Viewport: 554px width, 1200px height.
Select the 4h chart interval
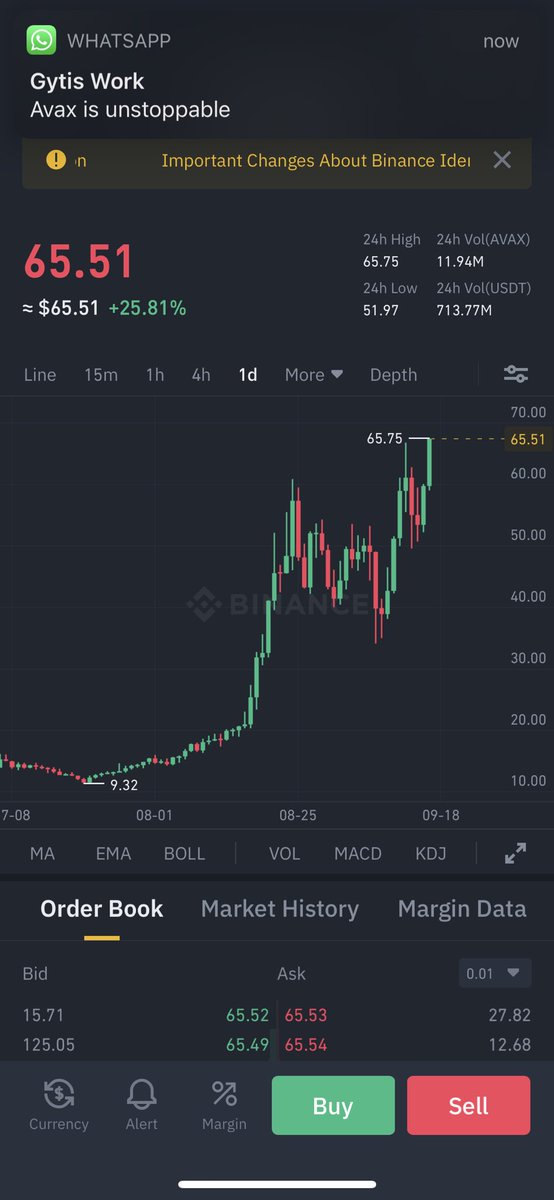(x=201, y=374)
